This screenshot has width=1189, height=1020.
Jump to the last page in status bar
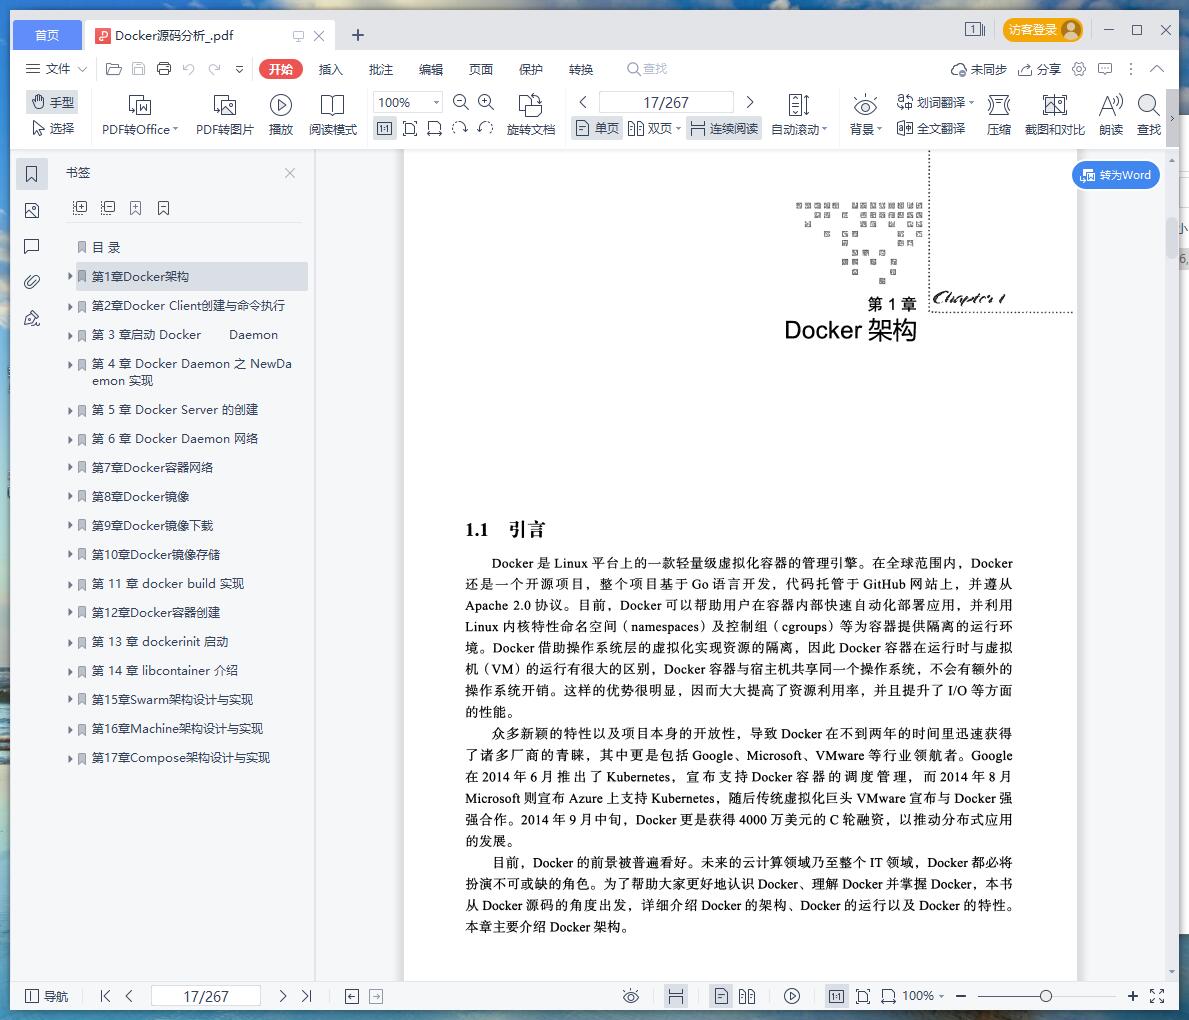click(306, 996)
